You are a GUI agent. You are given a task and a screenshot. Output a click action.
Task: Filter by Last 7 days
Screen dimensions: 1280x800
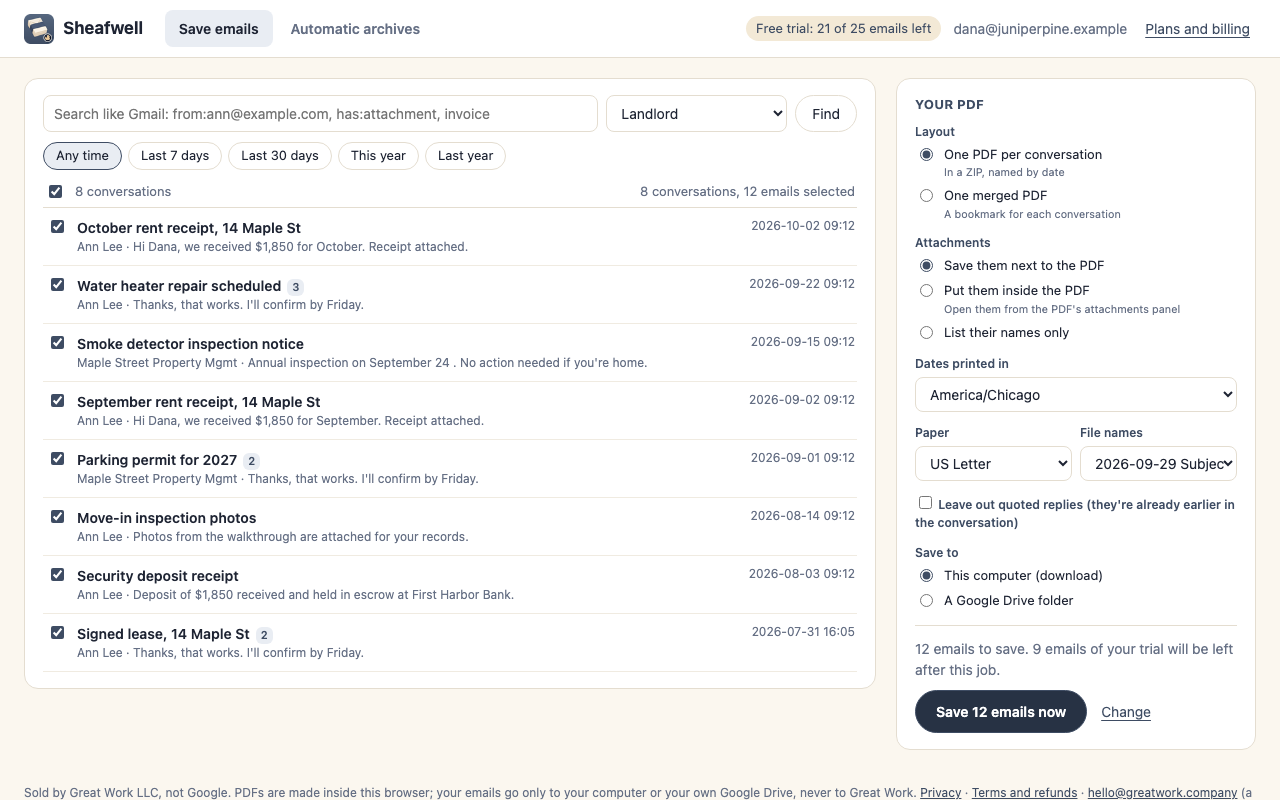point(175,156)
